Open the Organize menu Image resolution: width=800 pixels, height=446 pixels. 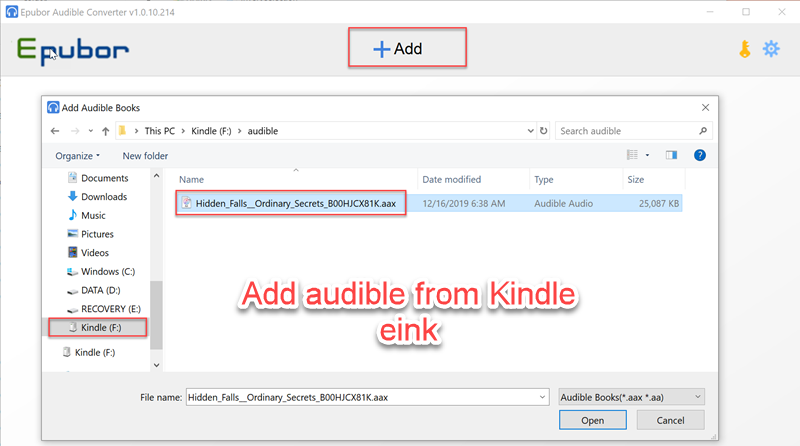78,156
